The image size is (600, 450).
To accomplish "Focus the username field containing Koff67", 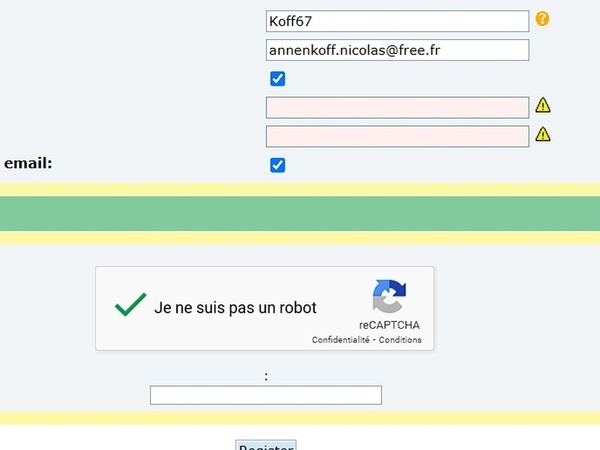I will click(x=397, y=21).
